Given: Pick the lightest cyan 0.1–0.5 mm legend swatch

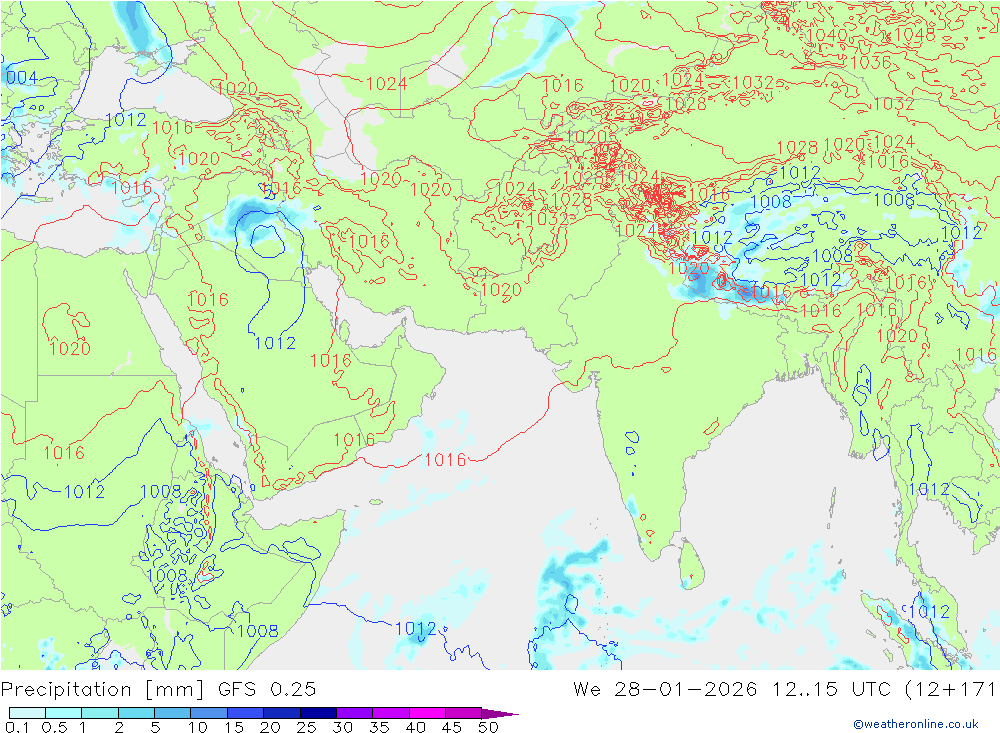Looking at the screenshot, I should [27, 713].
